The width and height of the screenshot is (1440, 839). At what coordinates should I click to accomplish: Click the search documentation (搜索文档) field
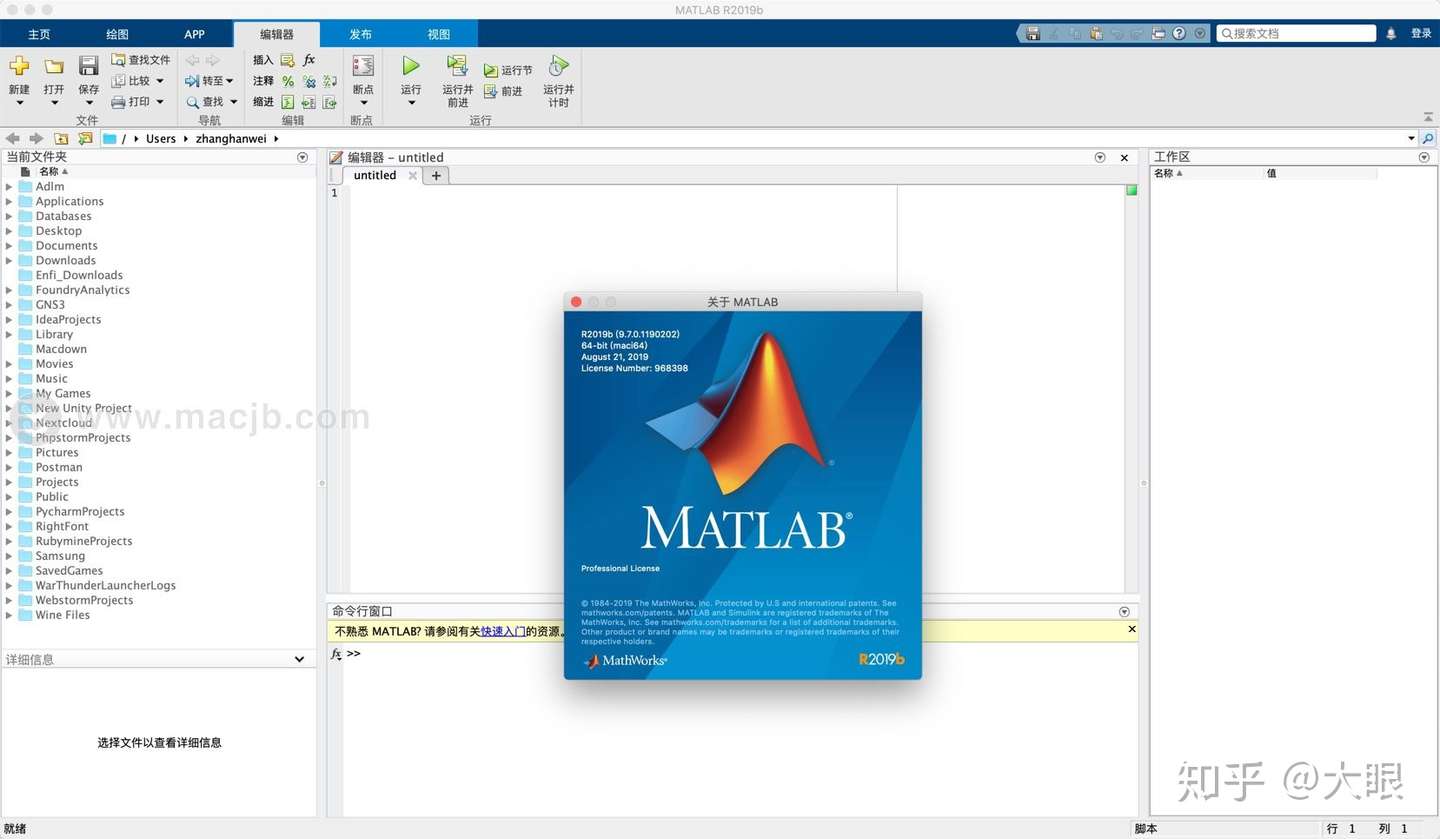[1296, 33]
